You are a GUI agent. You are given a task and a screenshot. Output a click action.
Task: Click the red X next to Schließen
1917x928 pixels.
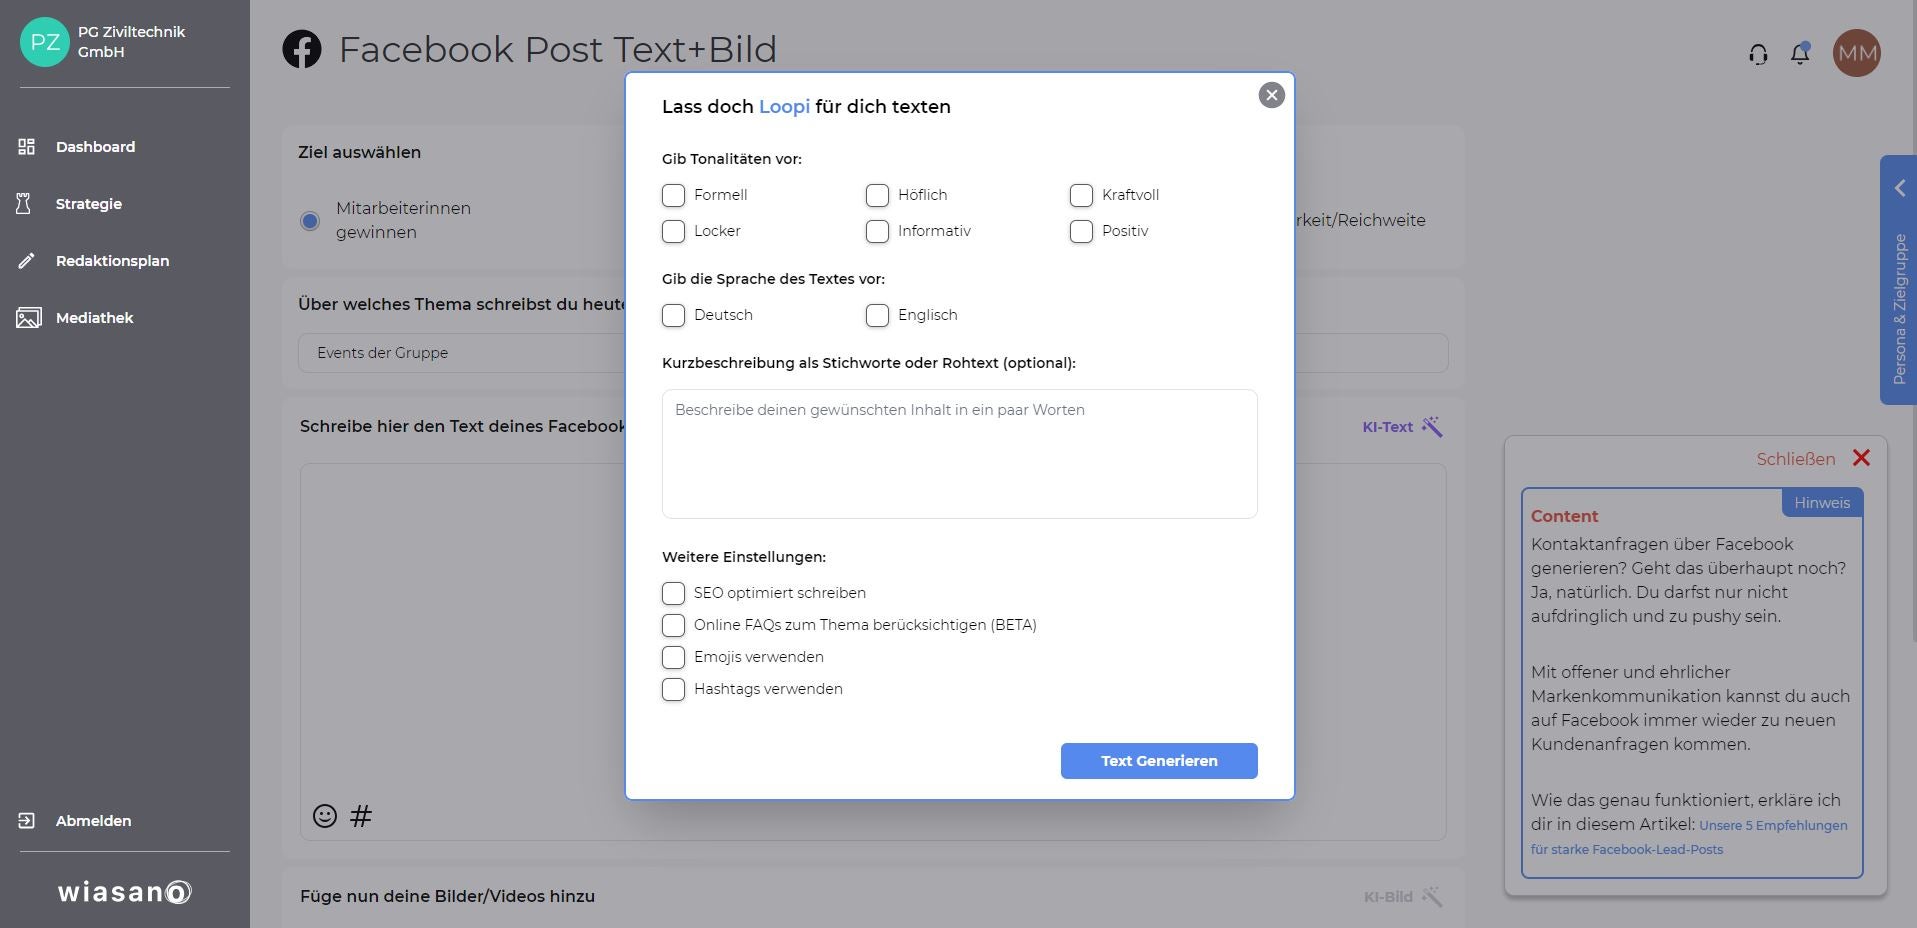tap(1861, 458)
